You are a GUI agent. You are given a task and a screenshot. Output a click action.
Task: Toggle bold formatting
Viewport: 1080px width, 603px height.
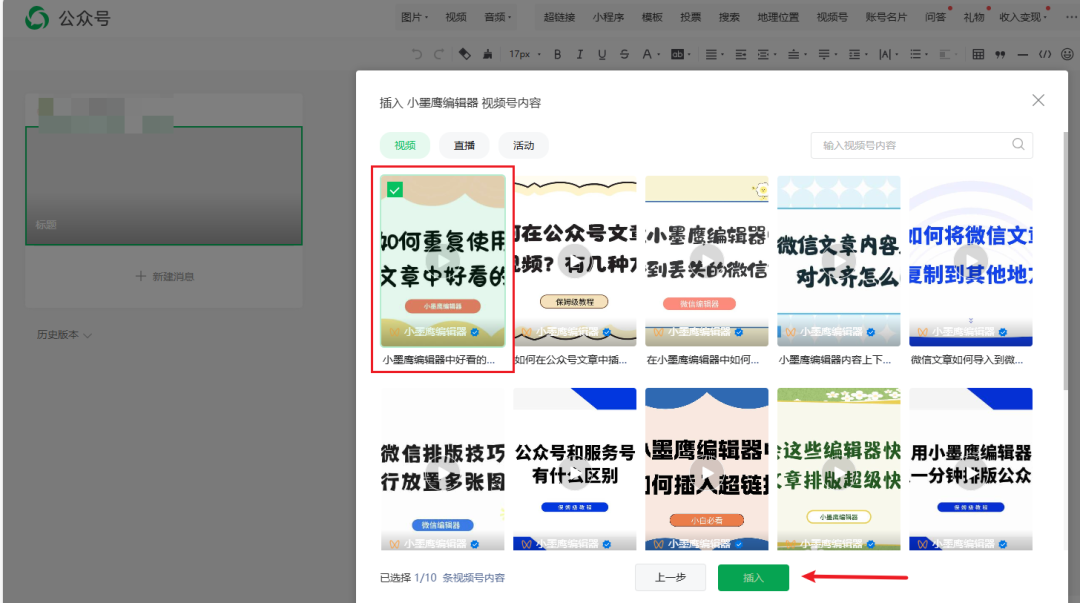(x=556, y=54)
